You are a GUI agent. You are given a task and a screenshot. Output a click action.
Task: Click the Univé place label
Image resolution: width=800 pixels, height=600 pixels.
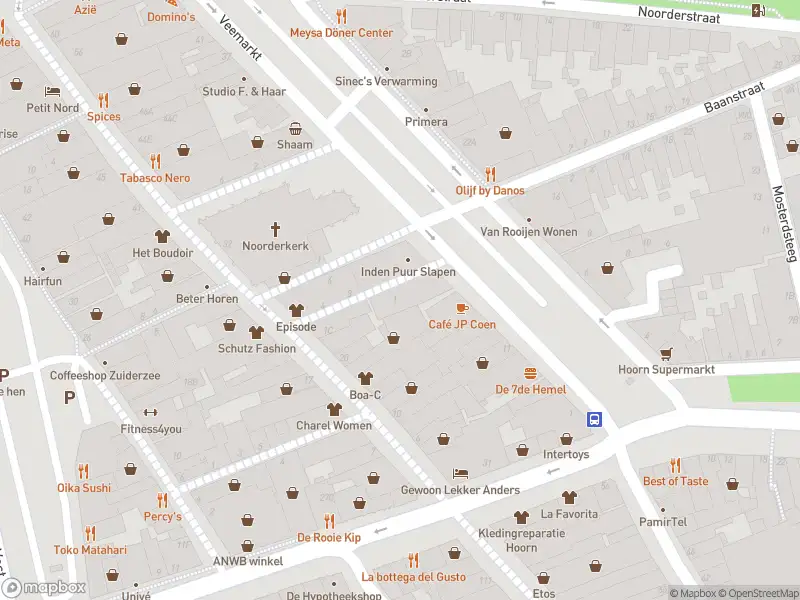136,595
